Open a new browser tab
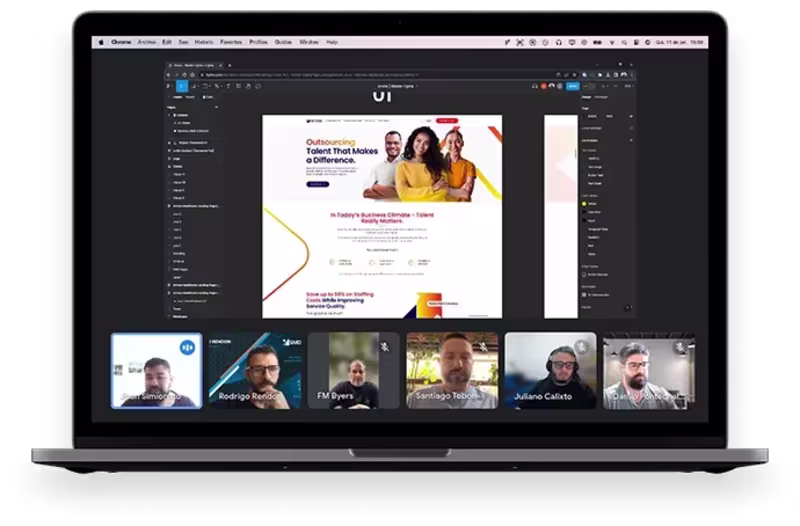Screen dimensions: 800x526 tap(230, 65)
